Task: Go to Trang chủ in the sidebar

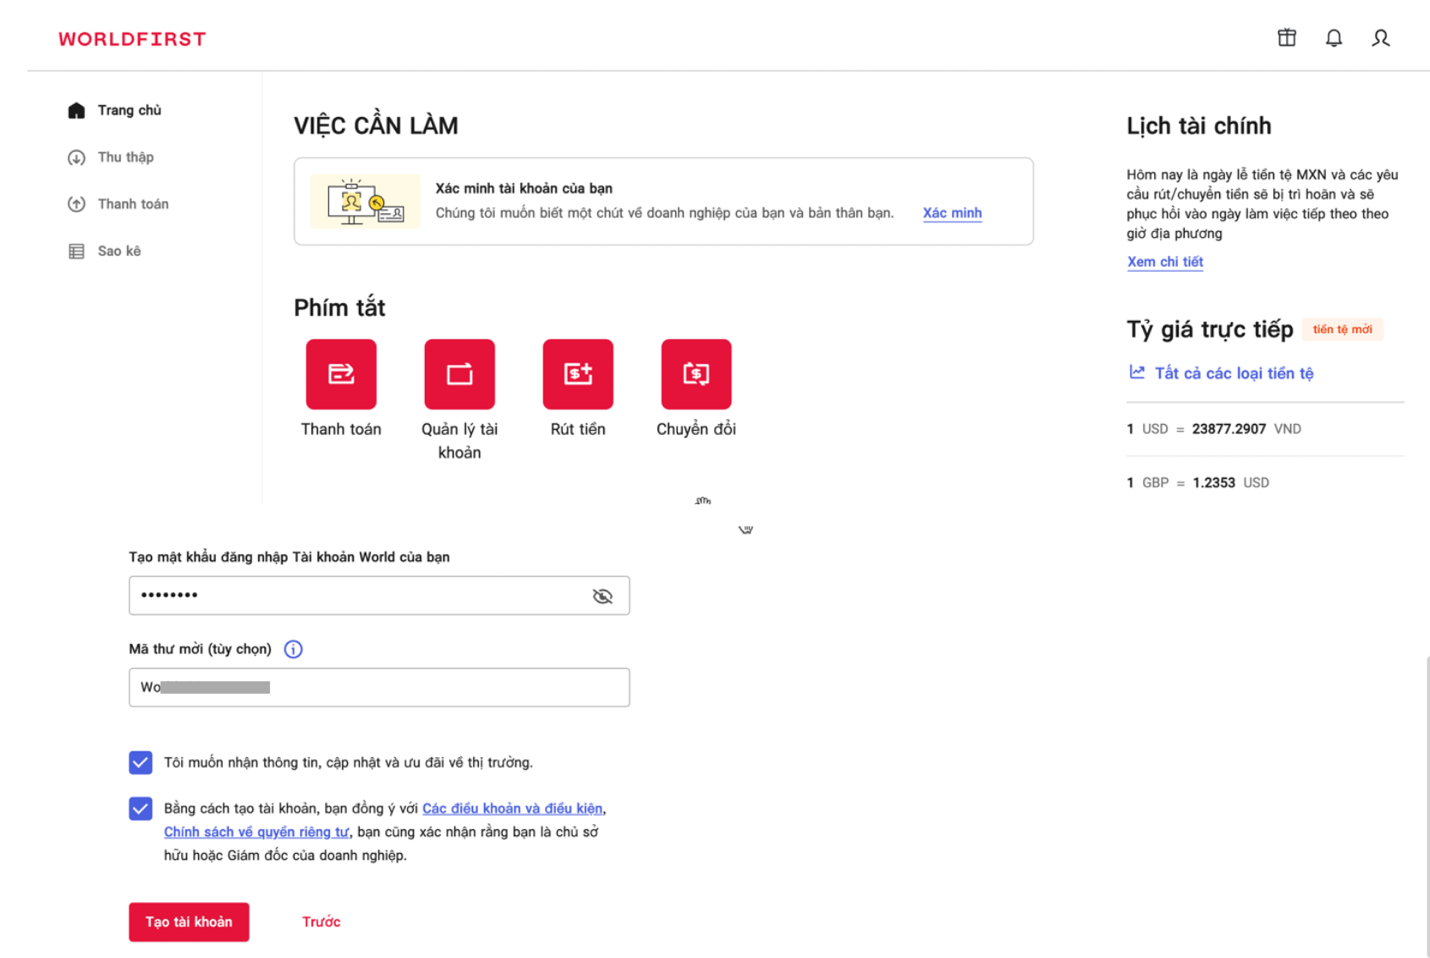Action: coord(128,110)
